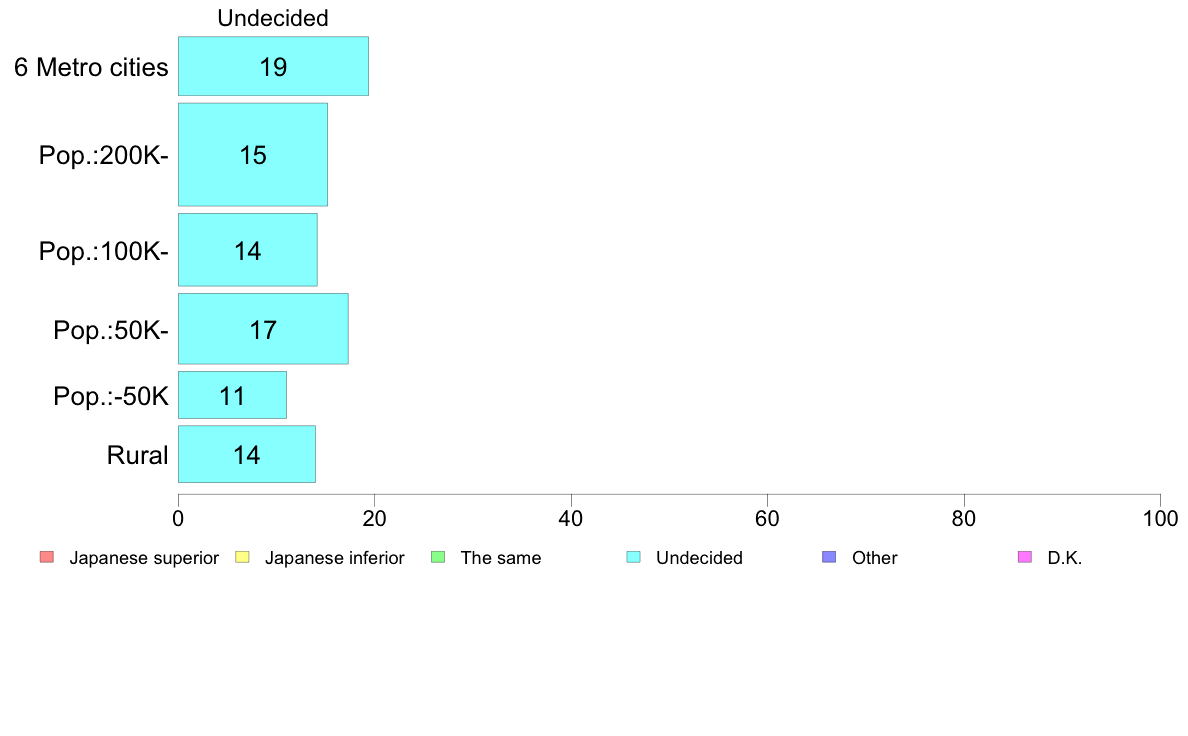This screenshot has height=736, width=1188.
Task: Click the cyan Undecided legend swatch
Action: pos(633,557)
